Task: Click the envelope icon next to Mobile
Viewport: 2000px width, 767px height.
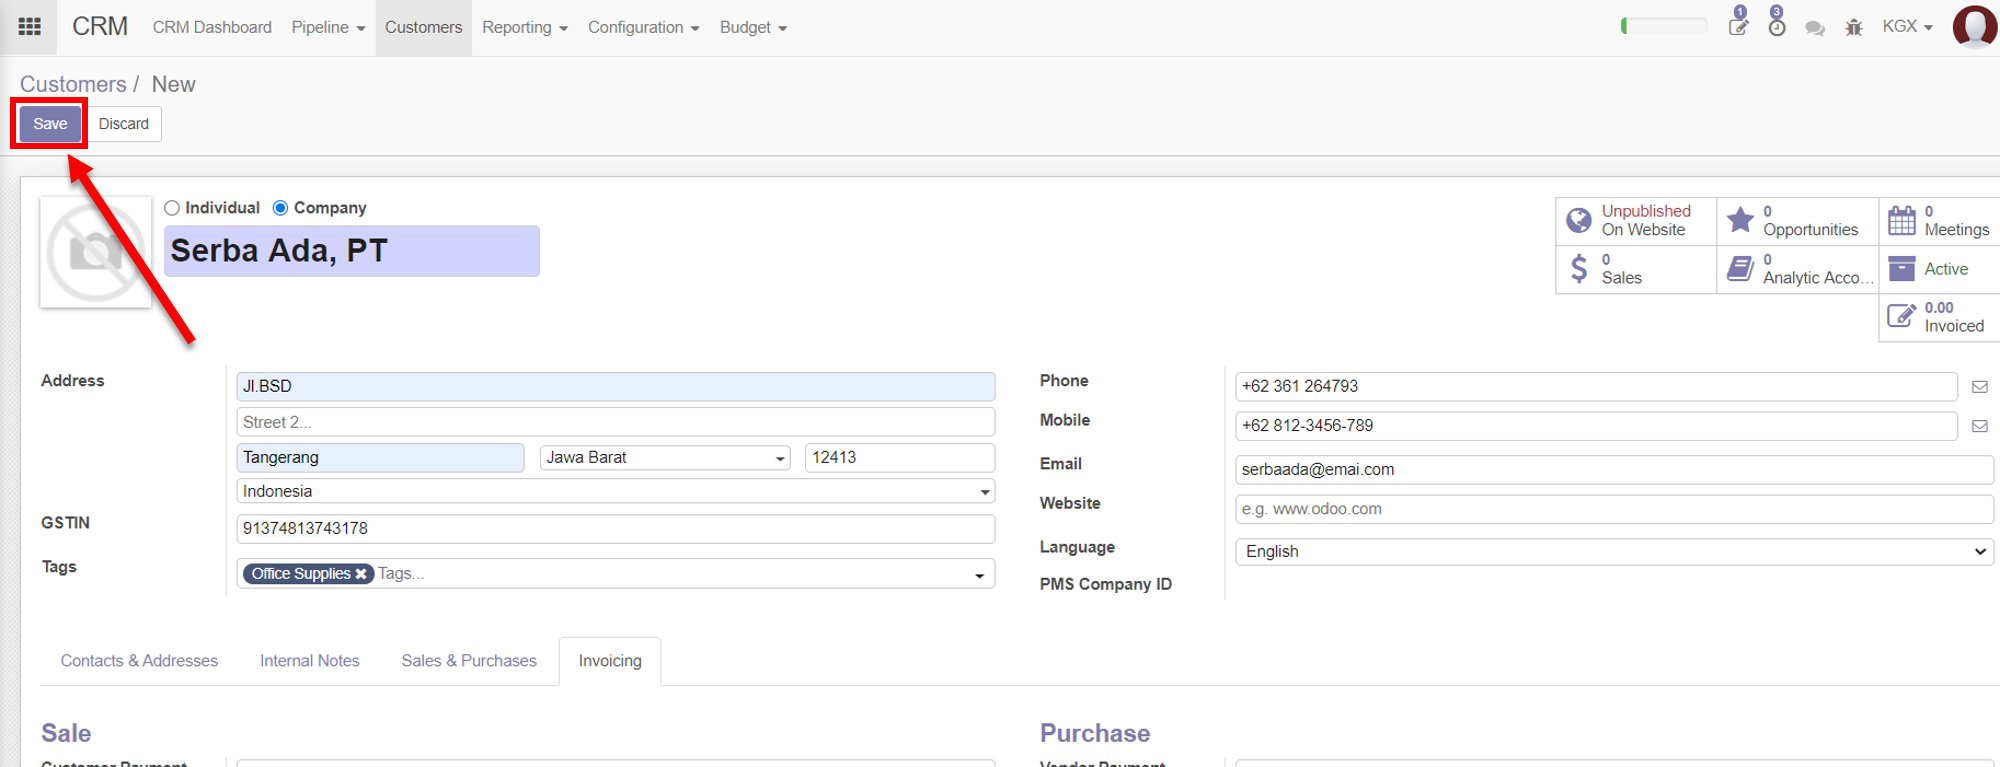Action: coord(1979,426)
